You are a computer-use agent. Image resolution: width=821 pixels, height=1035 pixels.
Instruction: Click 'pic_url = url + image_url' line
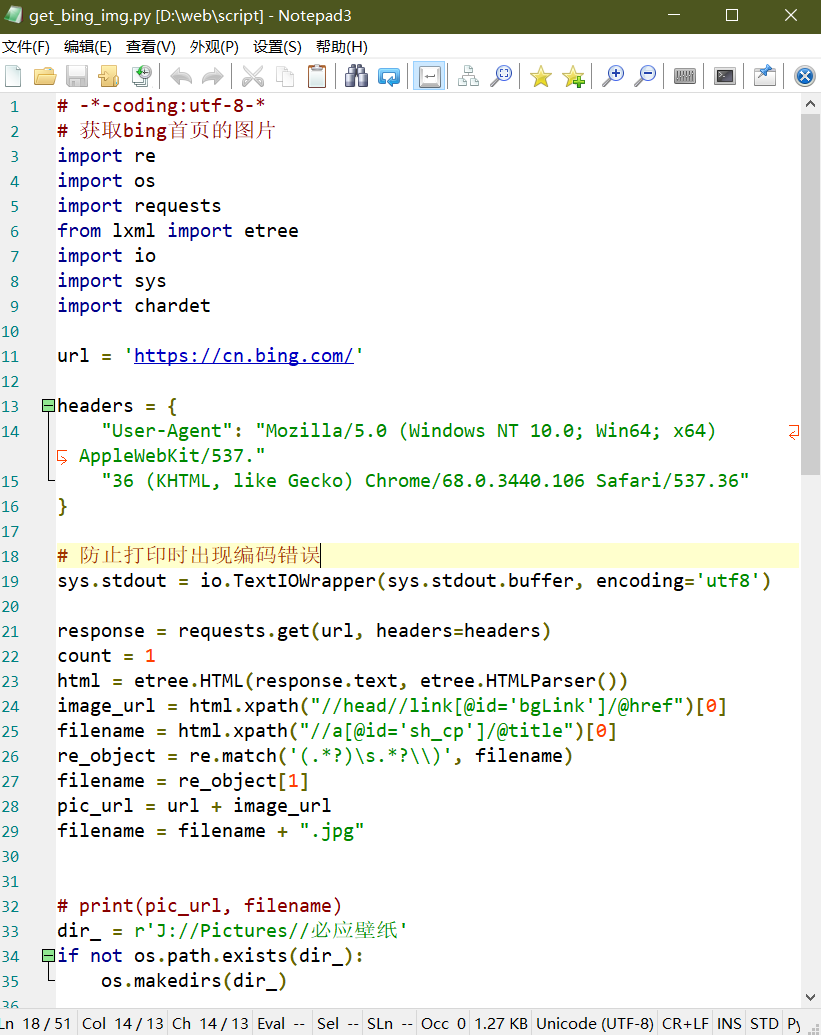(194, 806)
